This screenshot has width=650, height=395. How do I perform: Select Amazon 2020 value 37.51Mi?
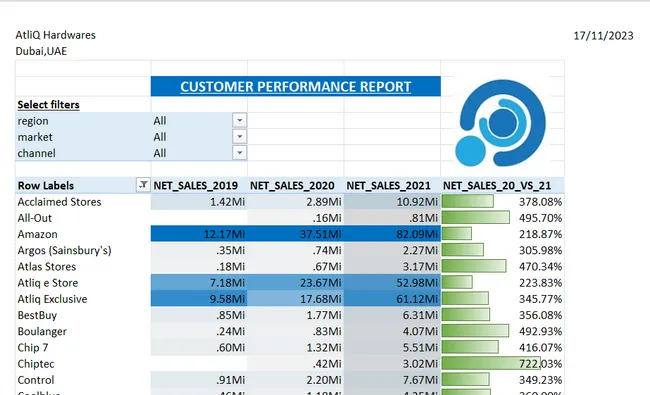296,234
